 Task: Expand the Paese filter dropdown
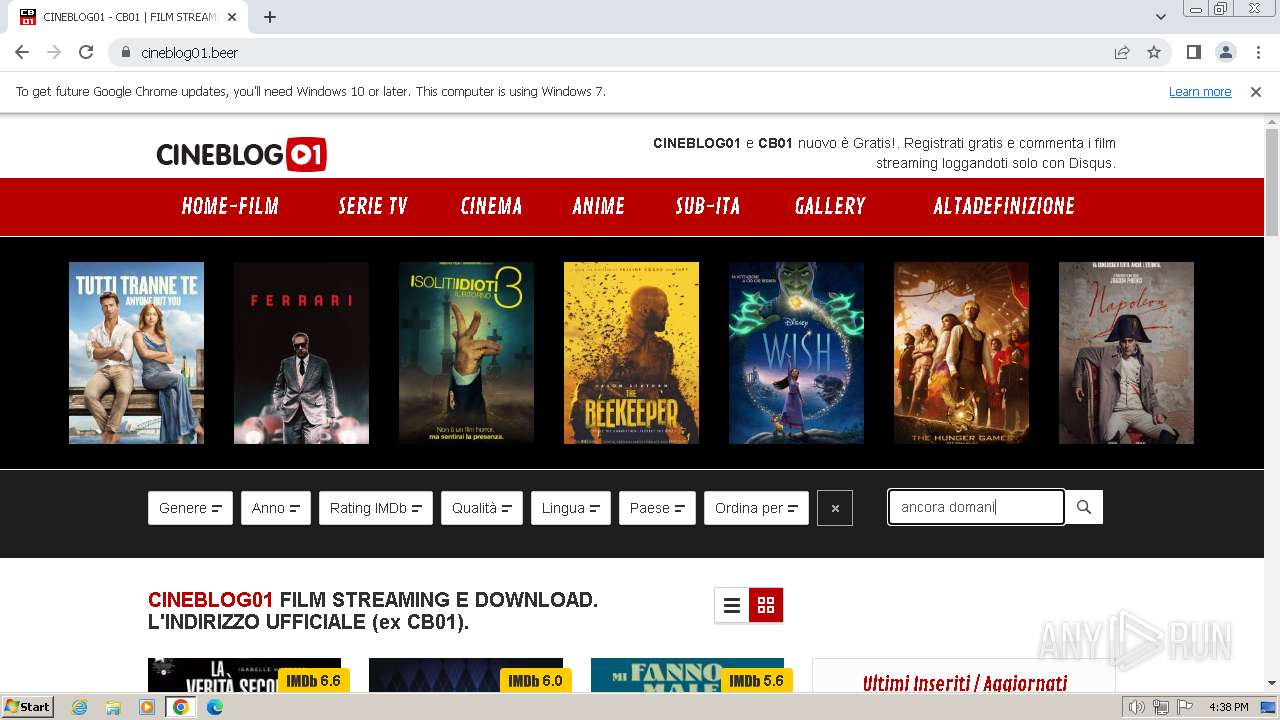point(657,508)
